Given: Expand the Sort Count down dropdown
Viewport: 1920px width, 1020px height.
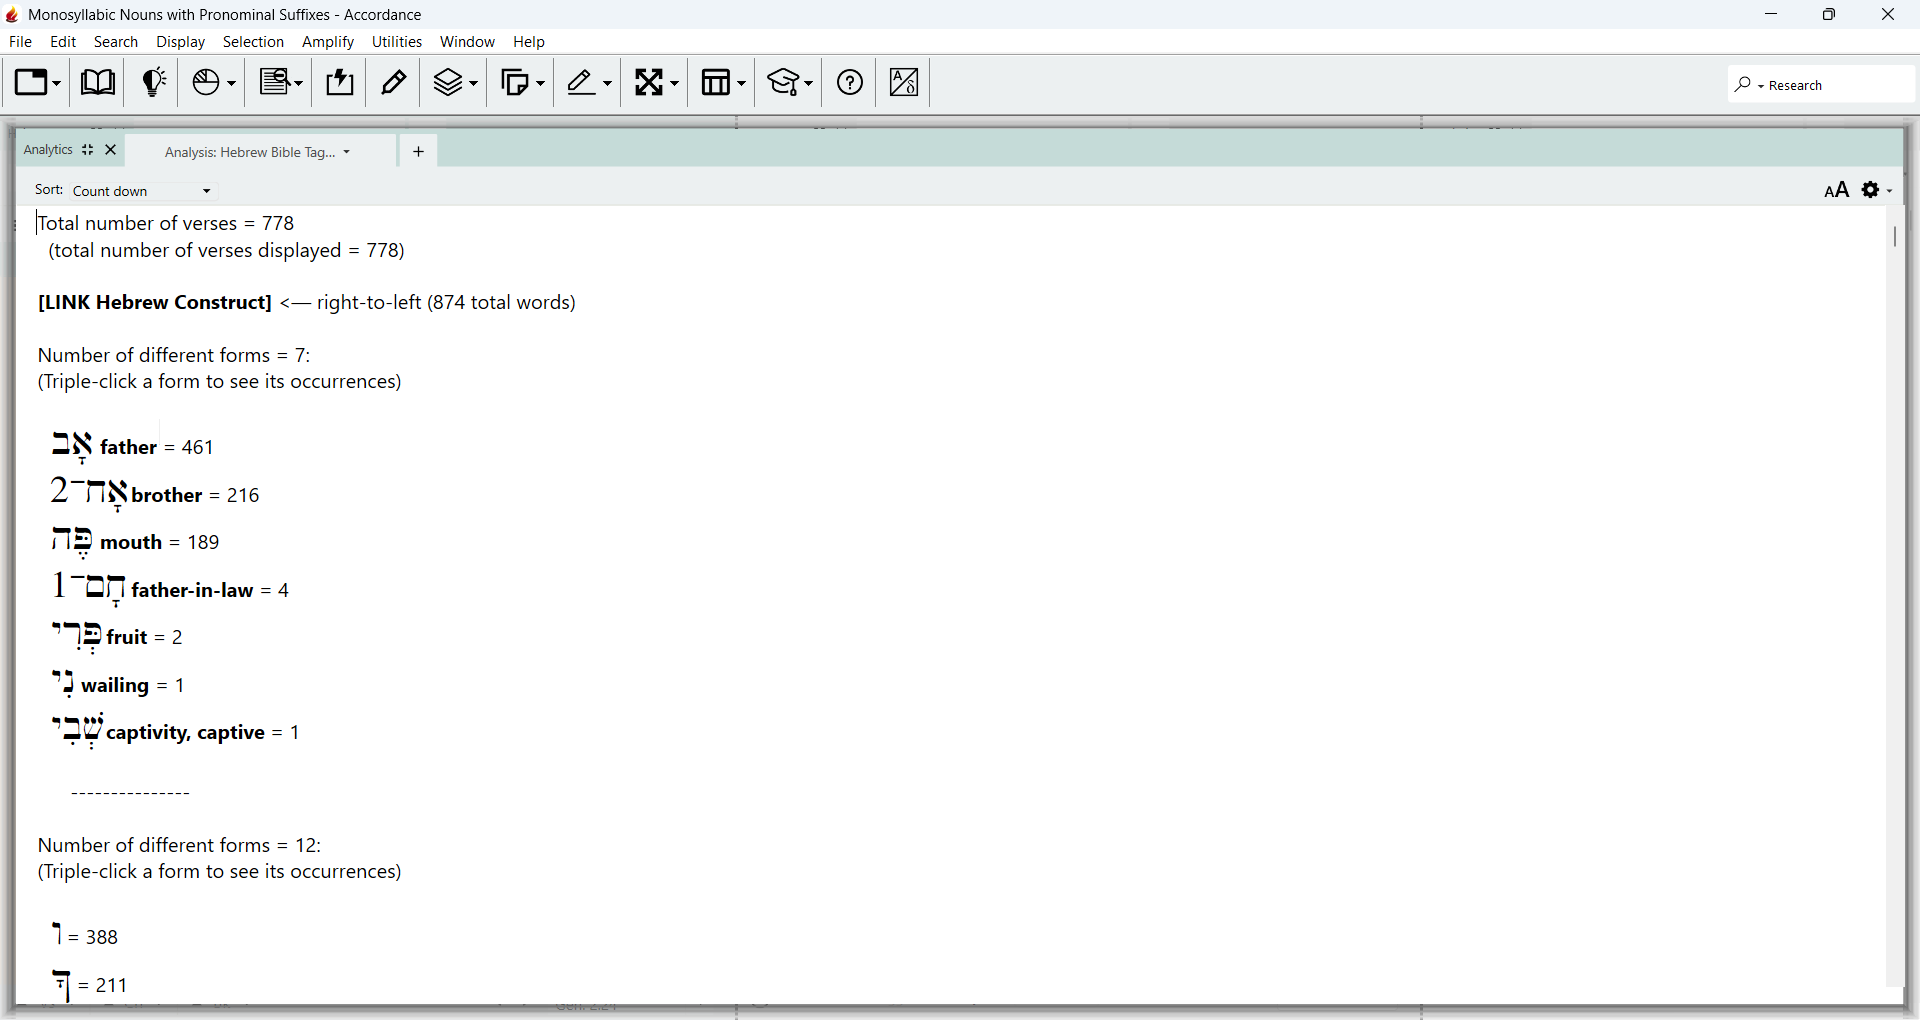Looking at the screenshot, I should 142,191.
